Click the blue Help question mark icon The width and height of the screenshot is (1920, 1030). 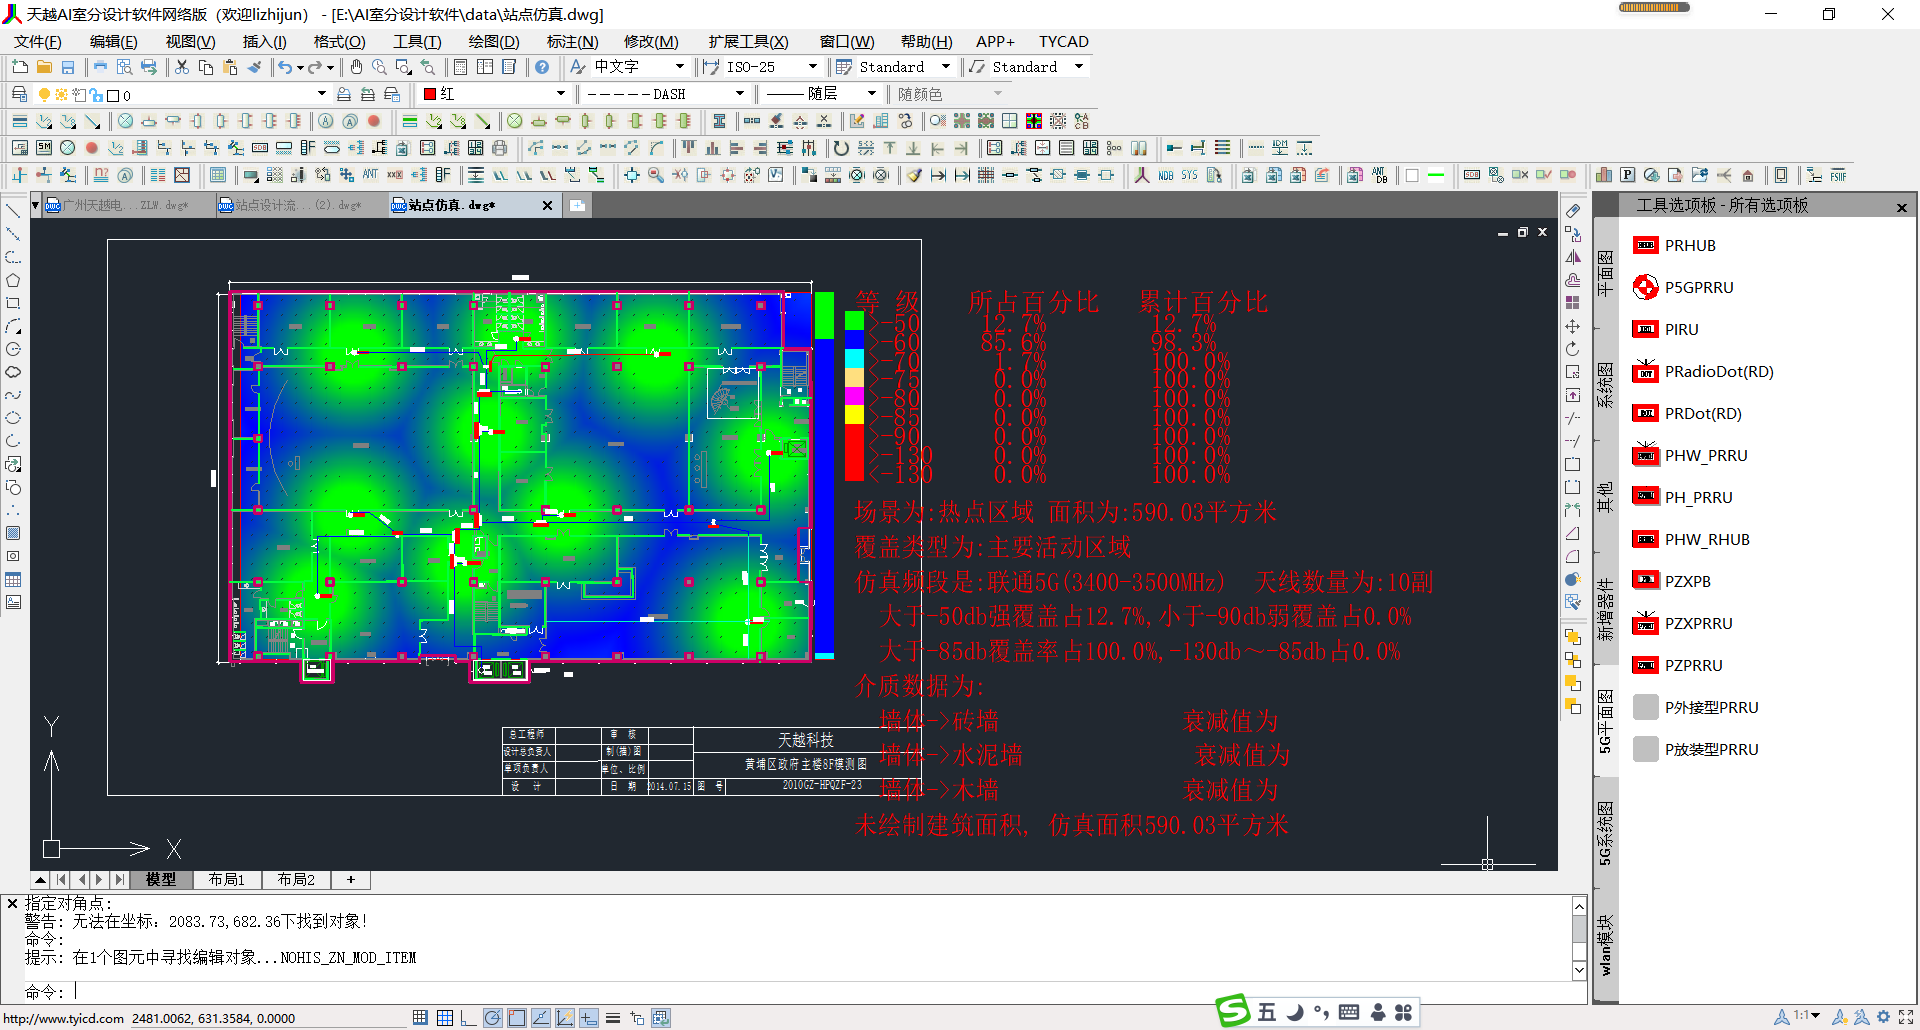click(x=542, y=67)
